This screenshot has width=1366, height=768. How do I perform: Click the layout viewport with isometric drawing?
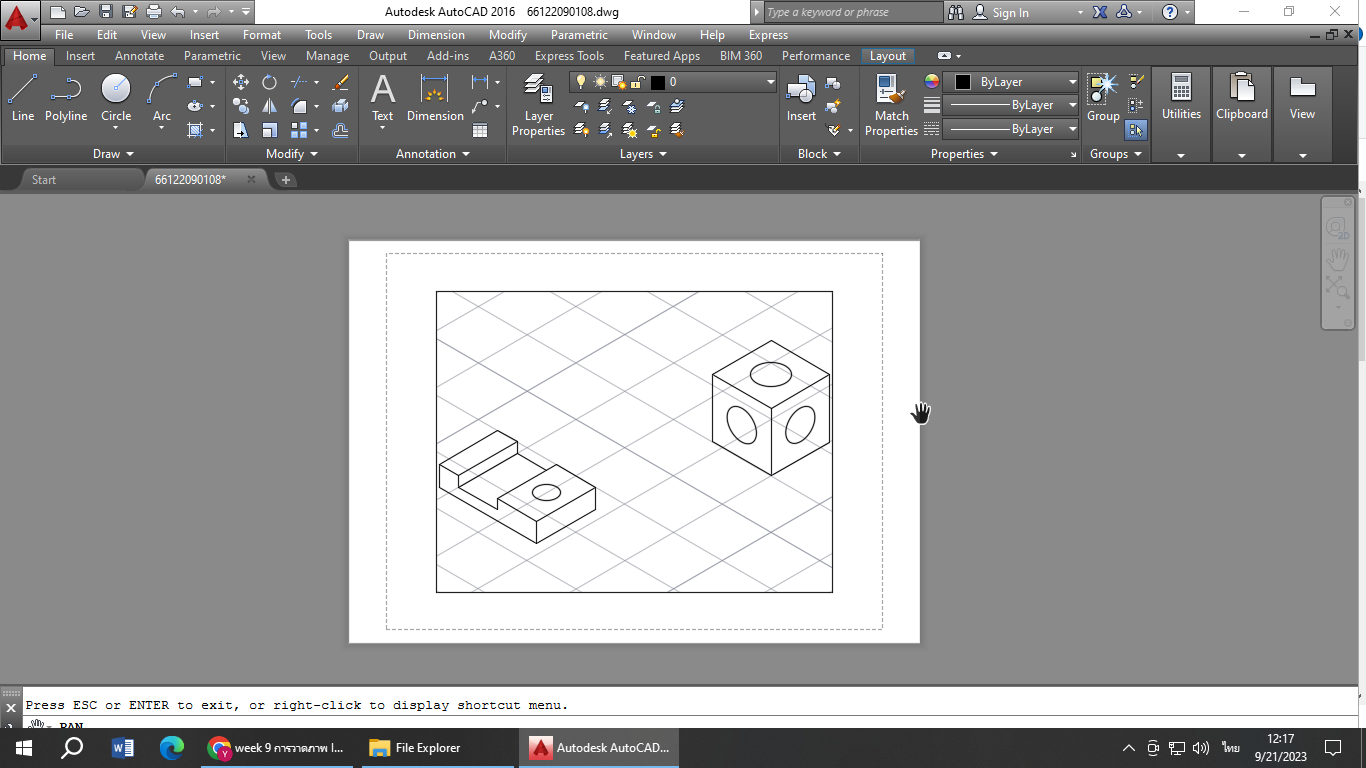click(x=634, y=442)
